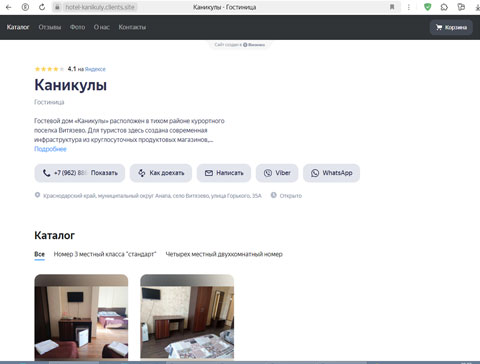Follow the Яндексе rating link
The height and width of the screenshot is (364, 480).
pos(95,69)
